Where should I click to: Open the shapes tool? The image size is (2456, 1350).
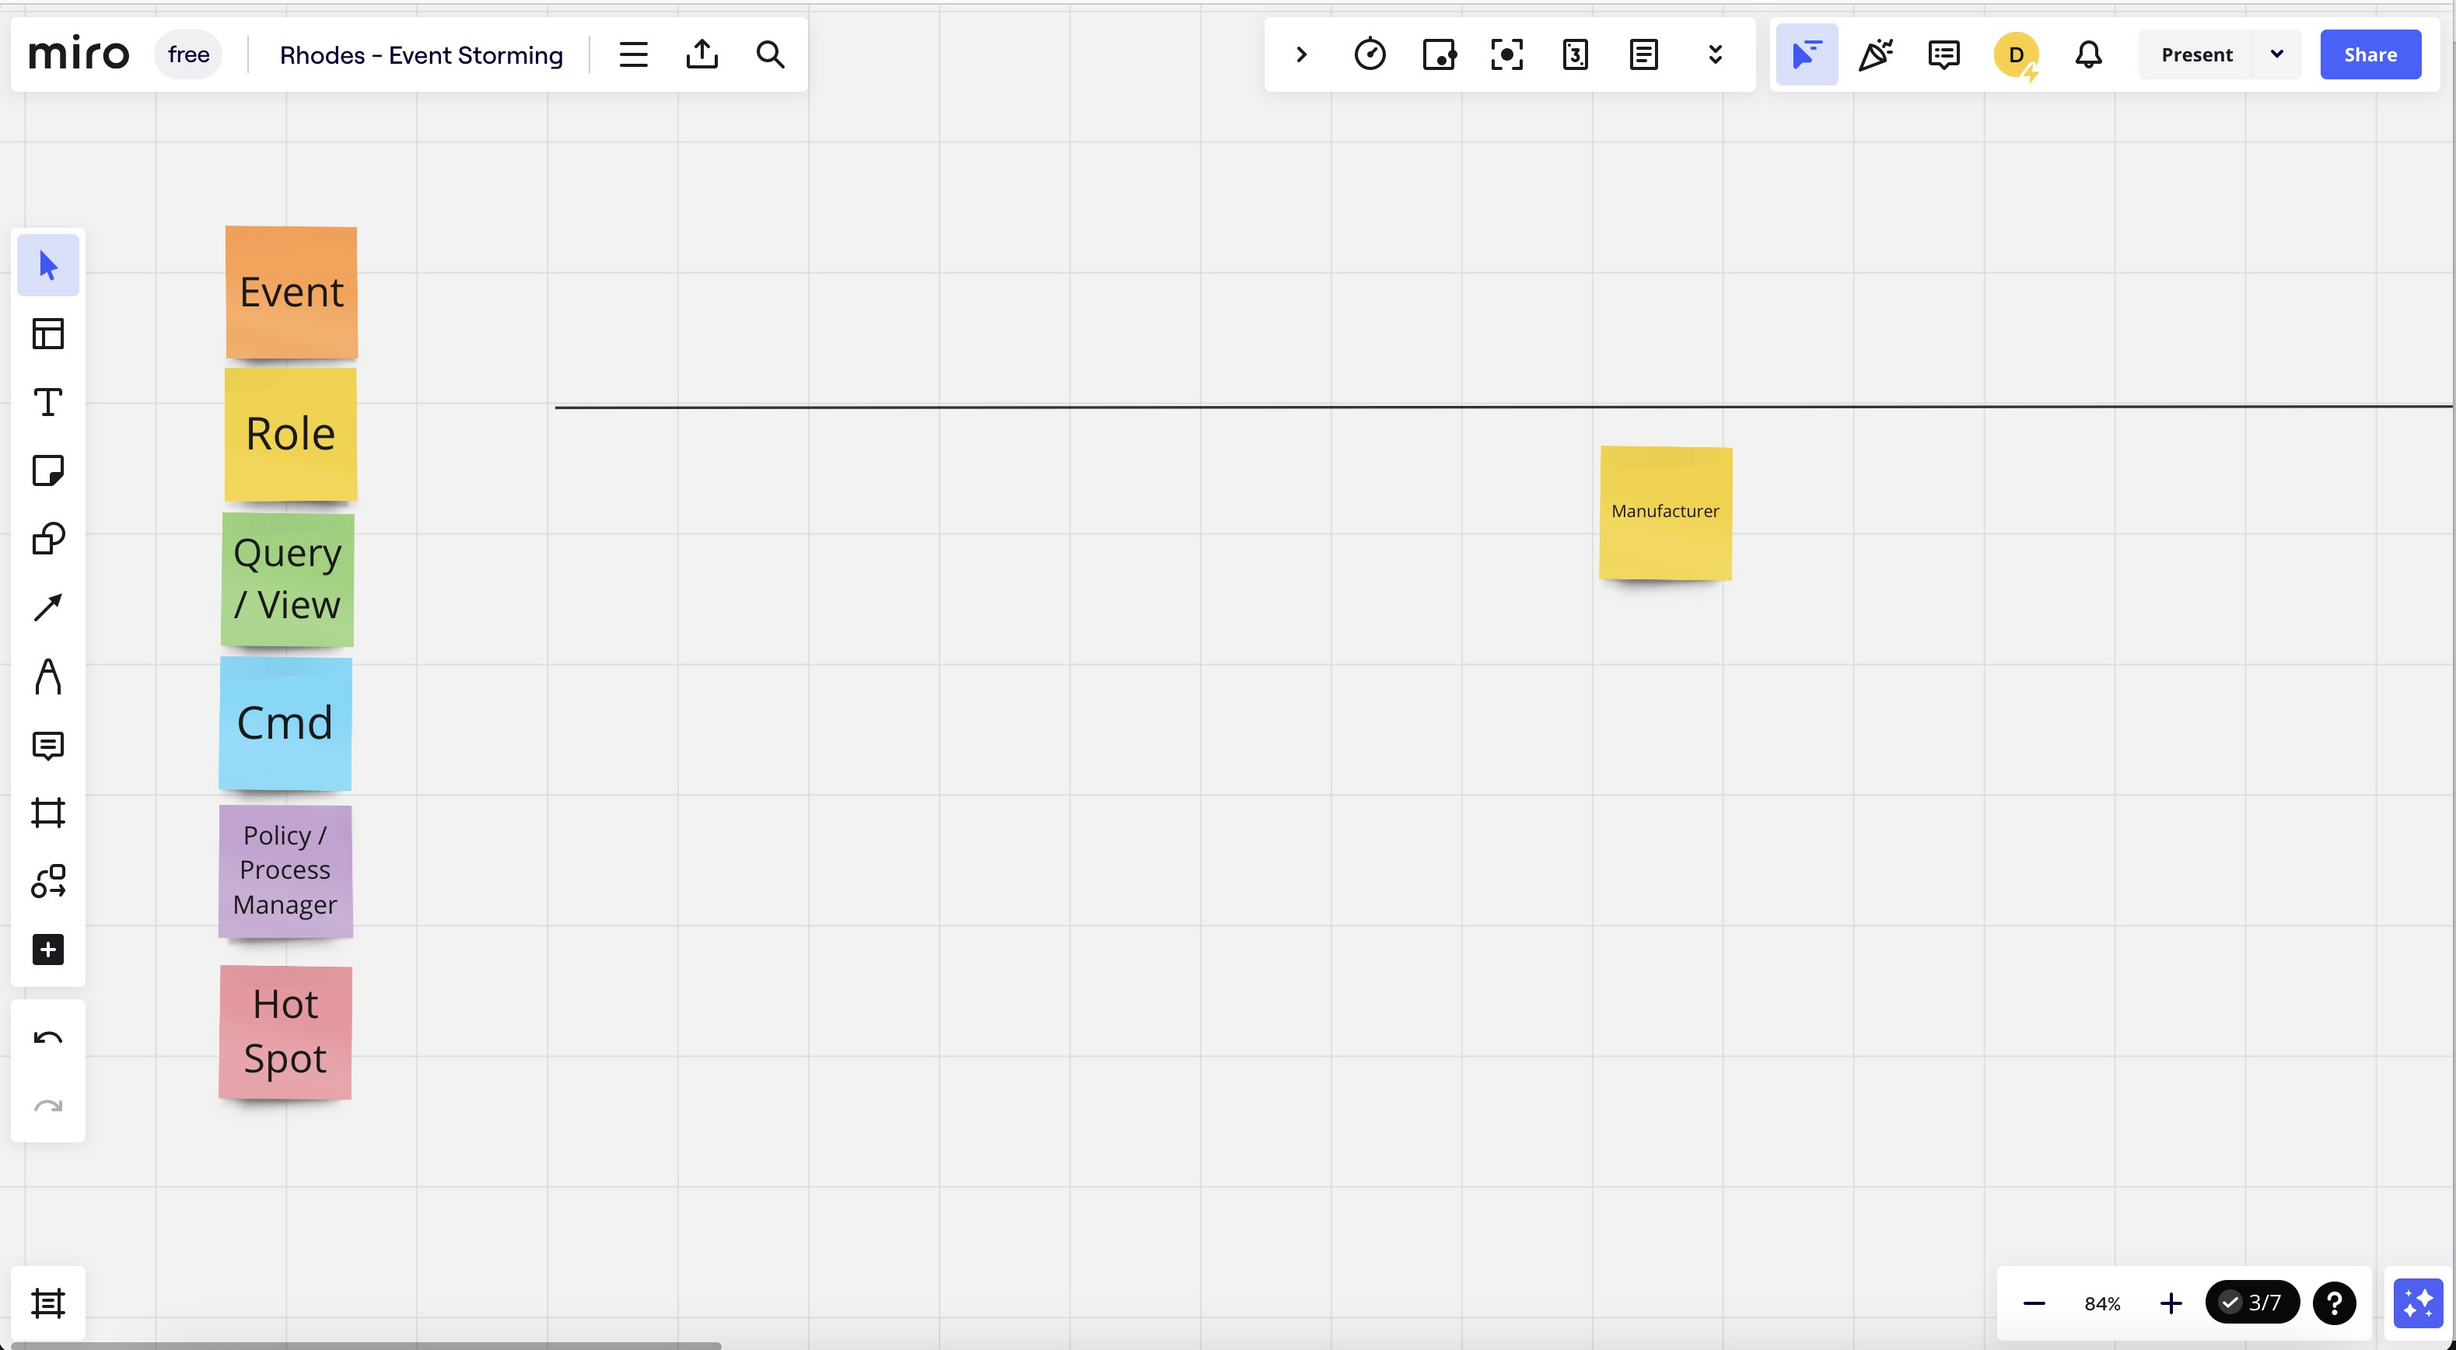pyautogui.click(x=48, y=539)
